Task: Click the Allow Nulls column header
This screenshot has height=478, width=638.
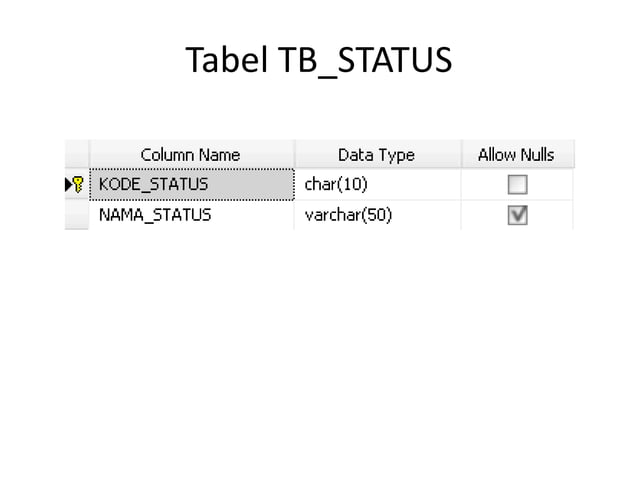Action: click(x=516, y=155)
